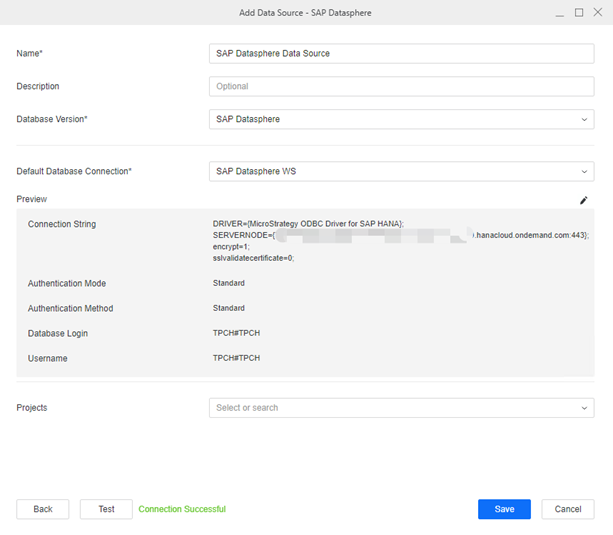Edit the connection preview with pencil icon
613x535 pixels.
click(584, 200)
